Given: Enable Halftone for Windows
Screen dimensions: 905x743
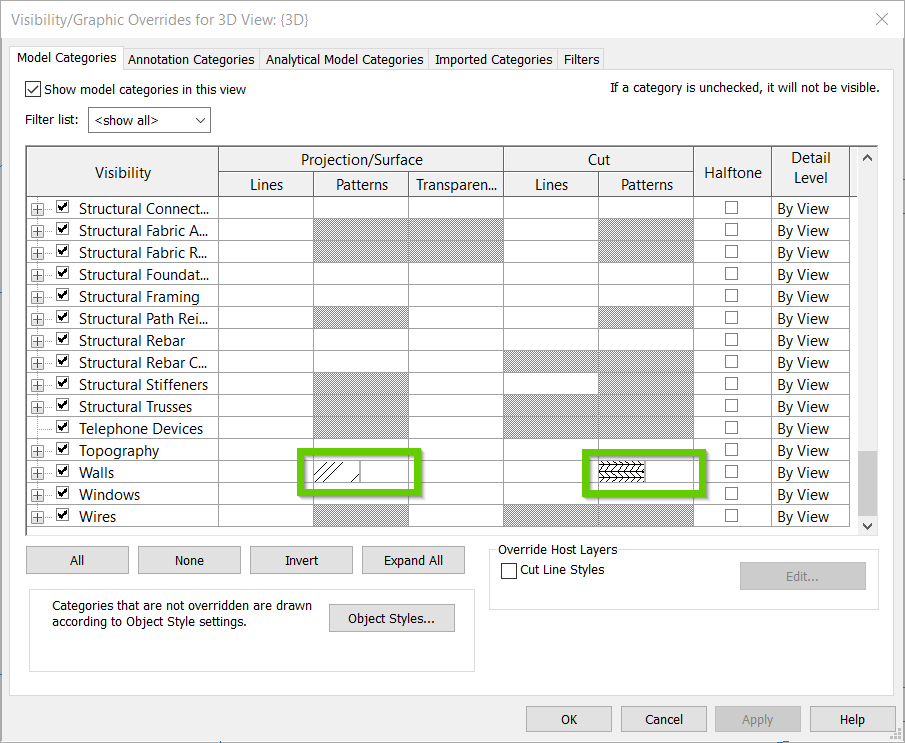Looking at the screenshot, I should [731, 493].
